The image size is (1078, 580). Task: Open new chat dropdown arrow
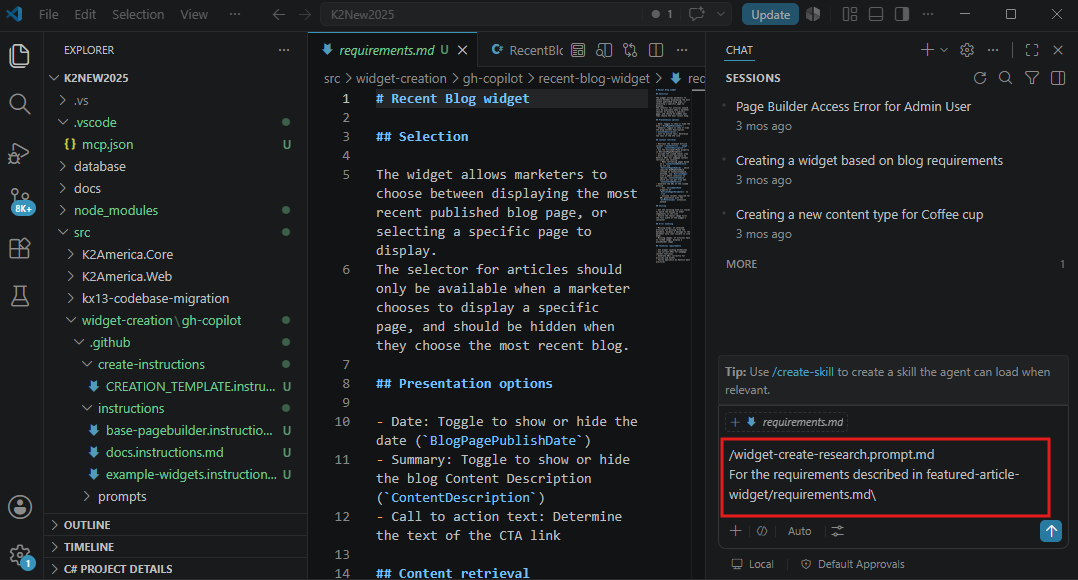944,50
